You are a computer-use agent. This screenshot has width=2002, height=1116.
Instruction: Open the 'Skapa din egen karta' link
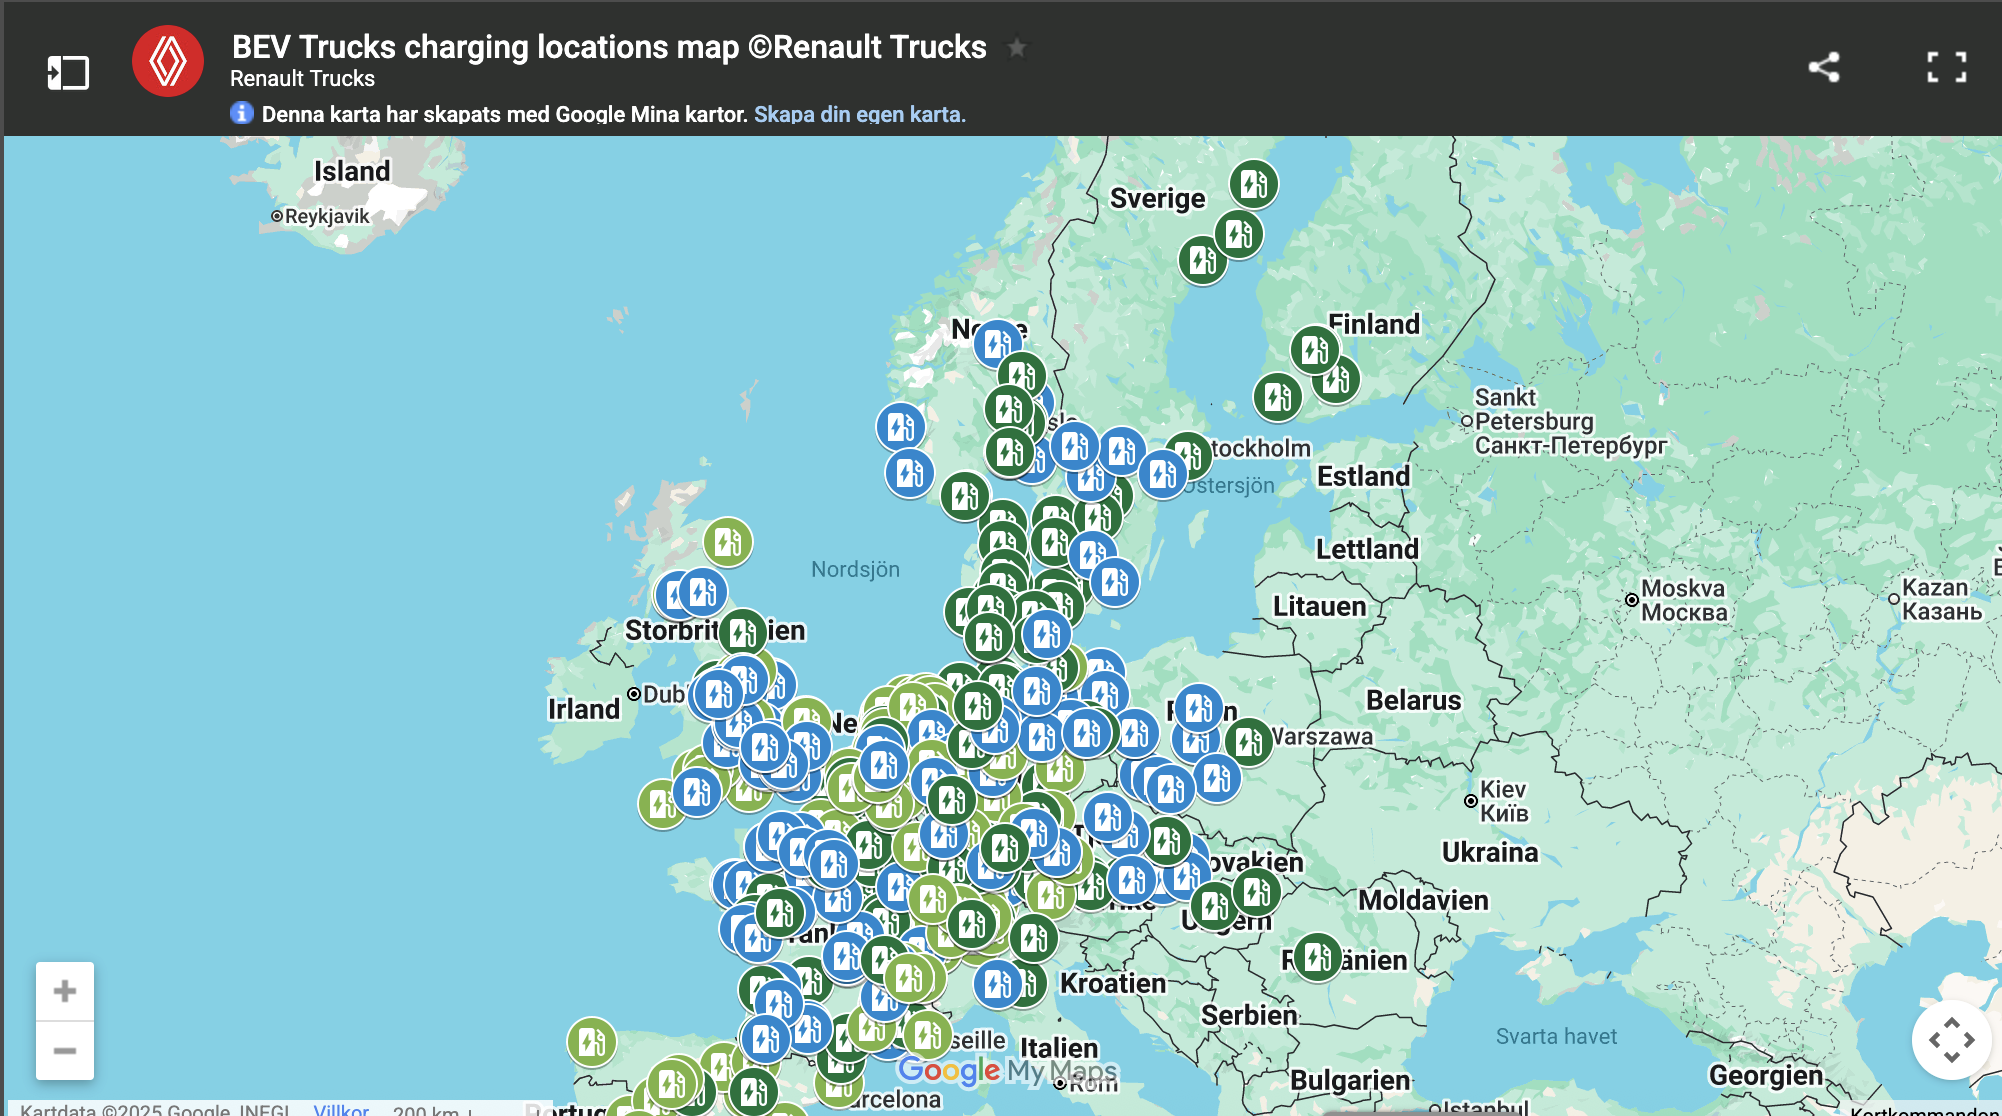[859, 114]
